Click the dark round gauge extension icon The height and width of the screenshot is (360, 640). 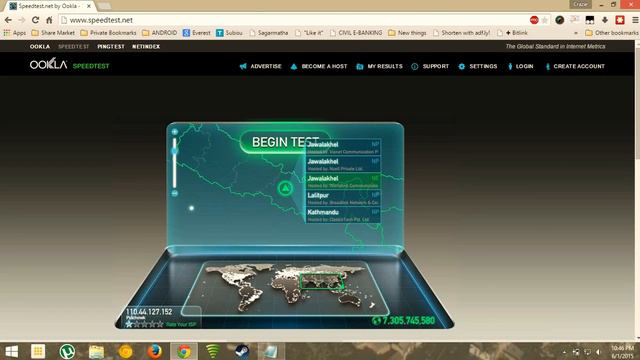point(560,20)
